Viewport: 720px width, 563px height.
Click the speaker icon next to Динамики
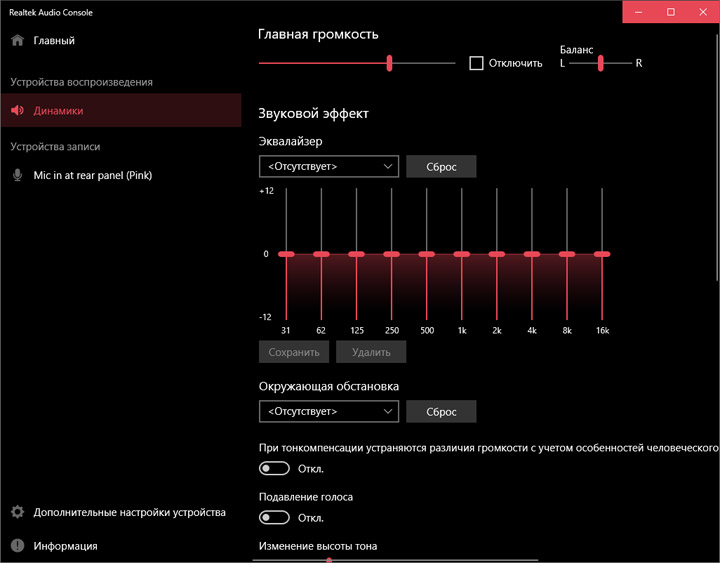click(x=17, y=110)
